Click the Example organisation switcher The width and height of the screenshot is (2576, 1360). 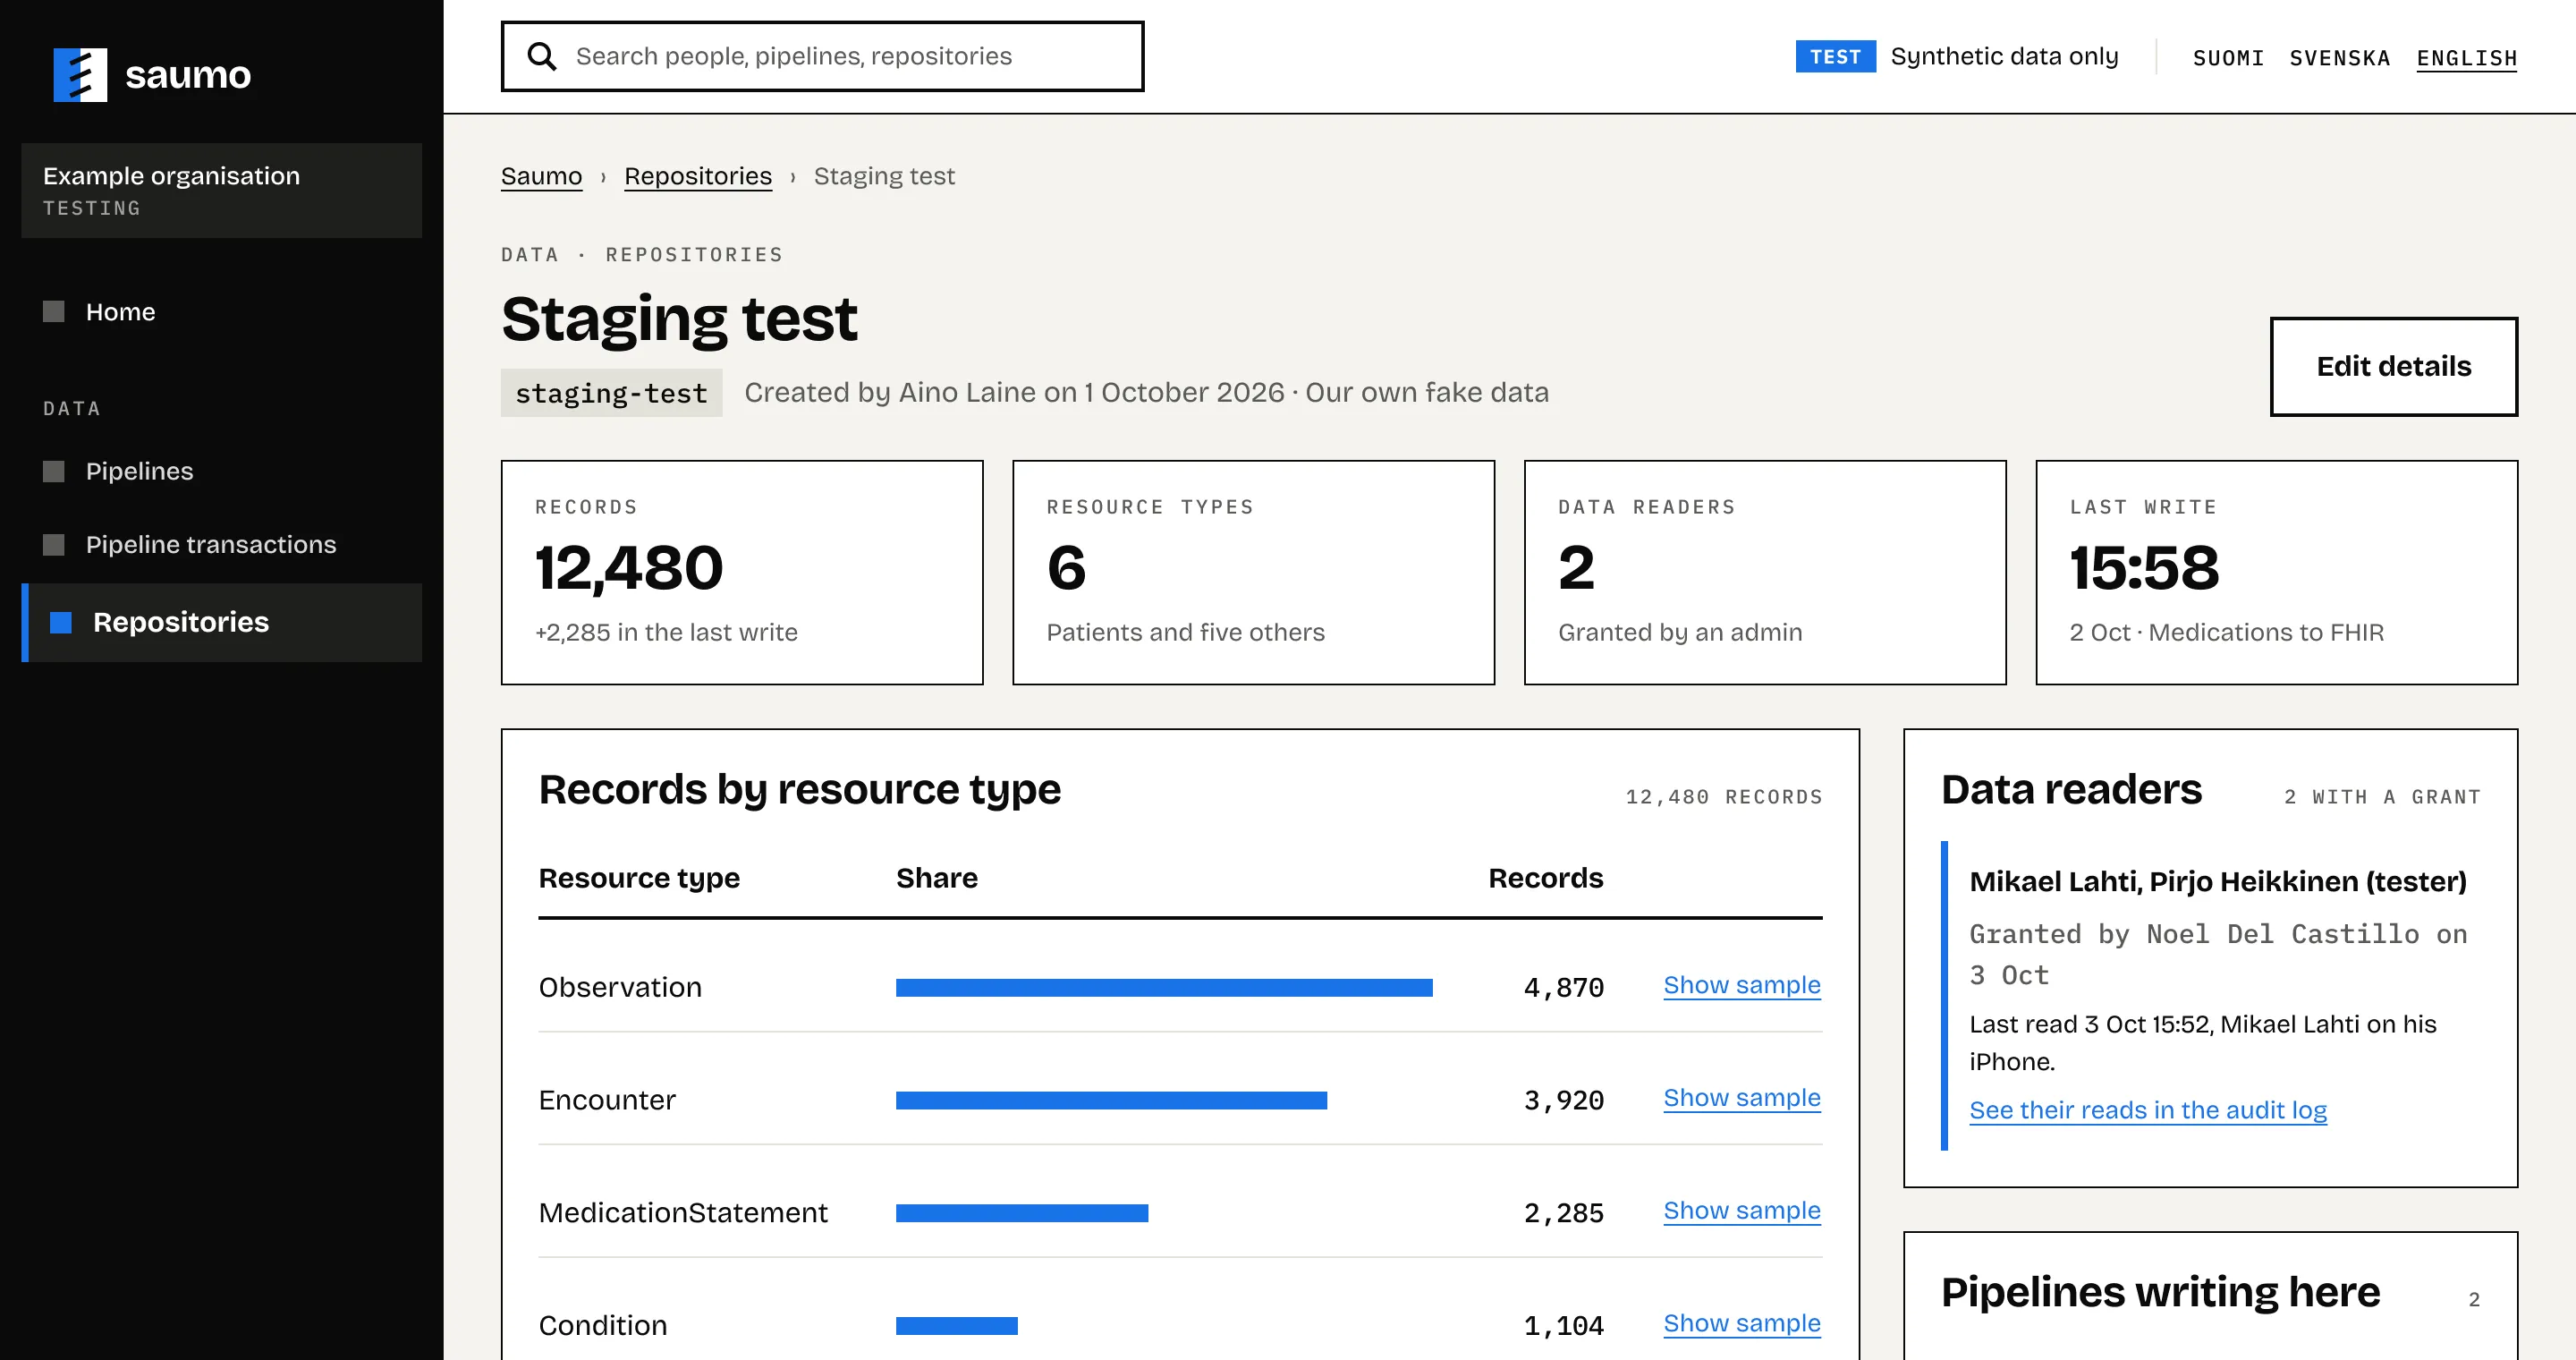(221, 190)
